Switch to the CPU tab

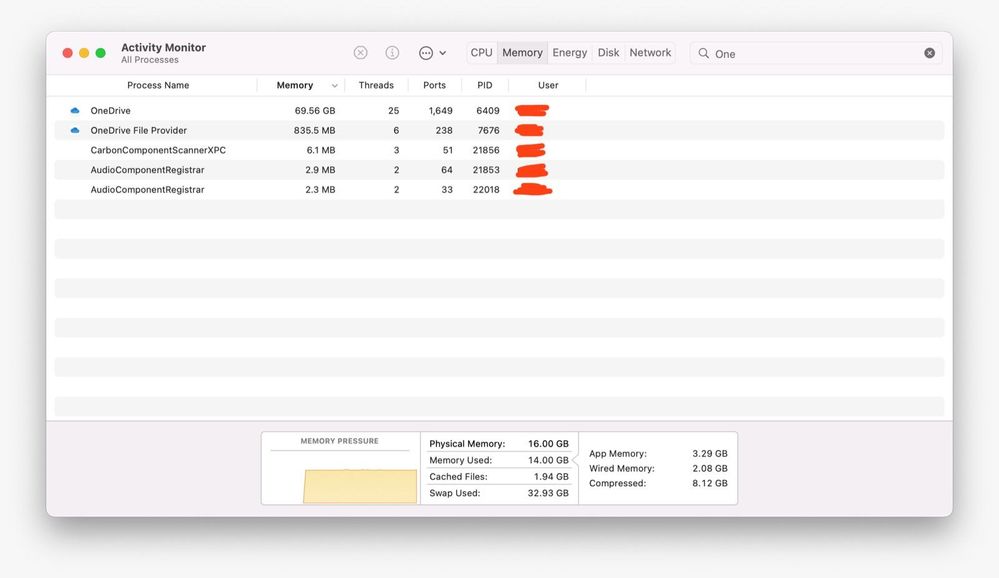[482, 53]
